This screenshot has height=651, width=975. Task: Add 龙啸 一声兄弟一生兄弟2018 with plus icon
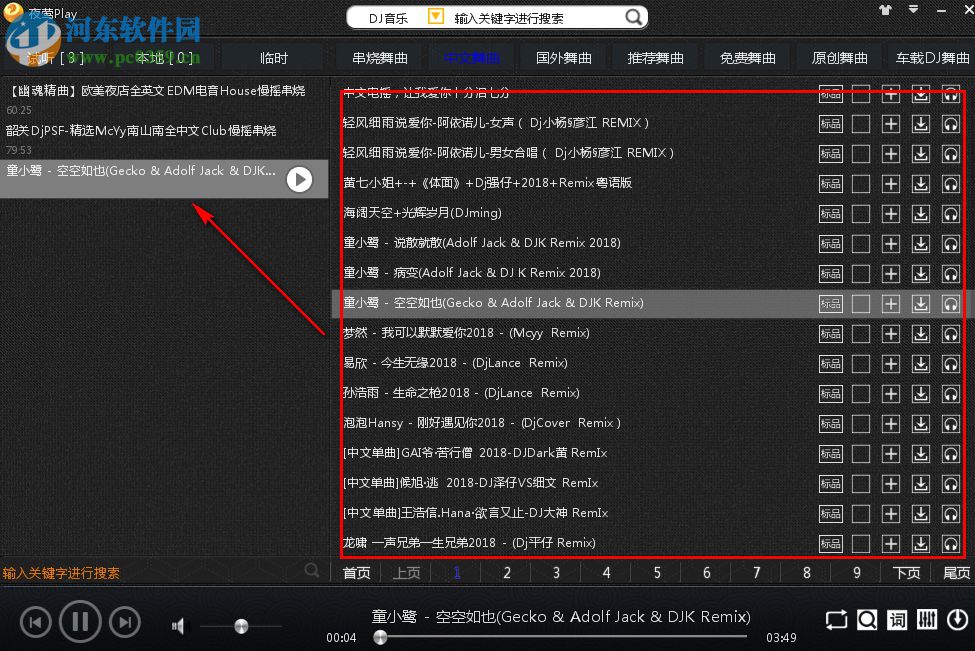tap(890, 543)
